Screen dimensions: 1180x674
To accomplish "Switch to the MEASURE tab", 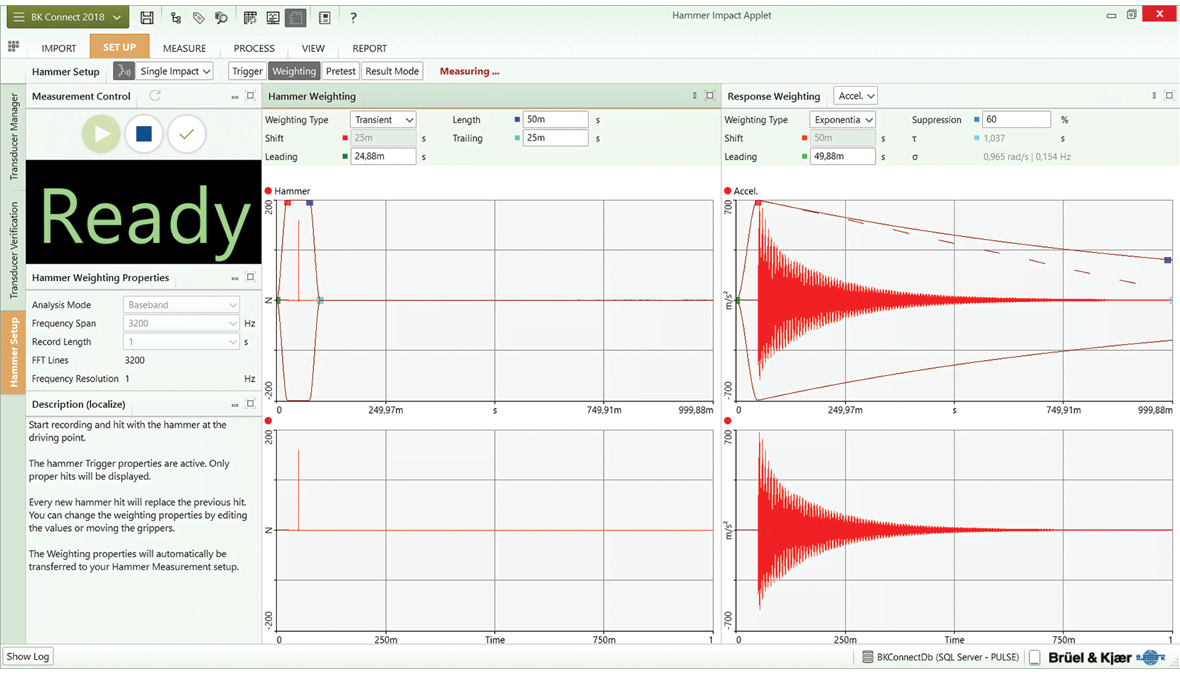I will click(184, 48).
